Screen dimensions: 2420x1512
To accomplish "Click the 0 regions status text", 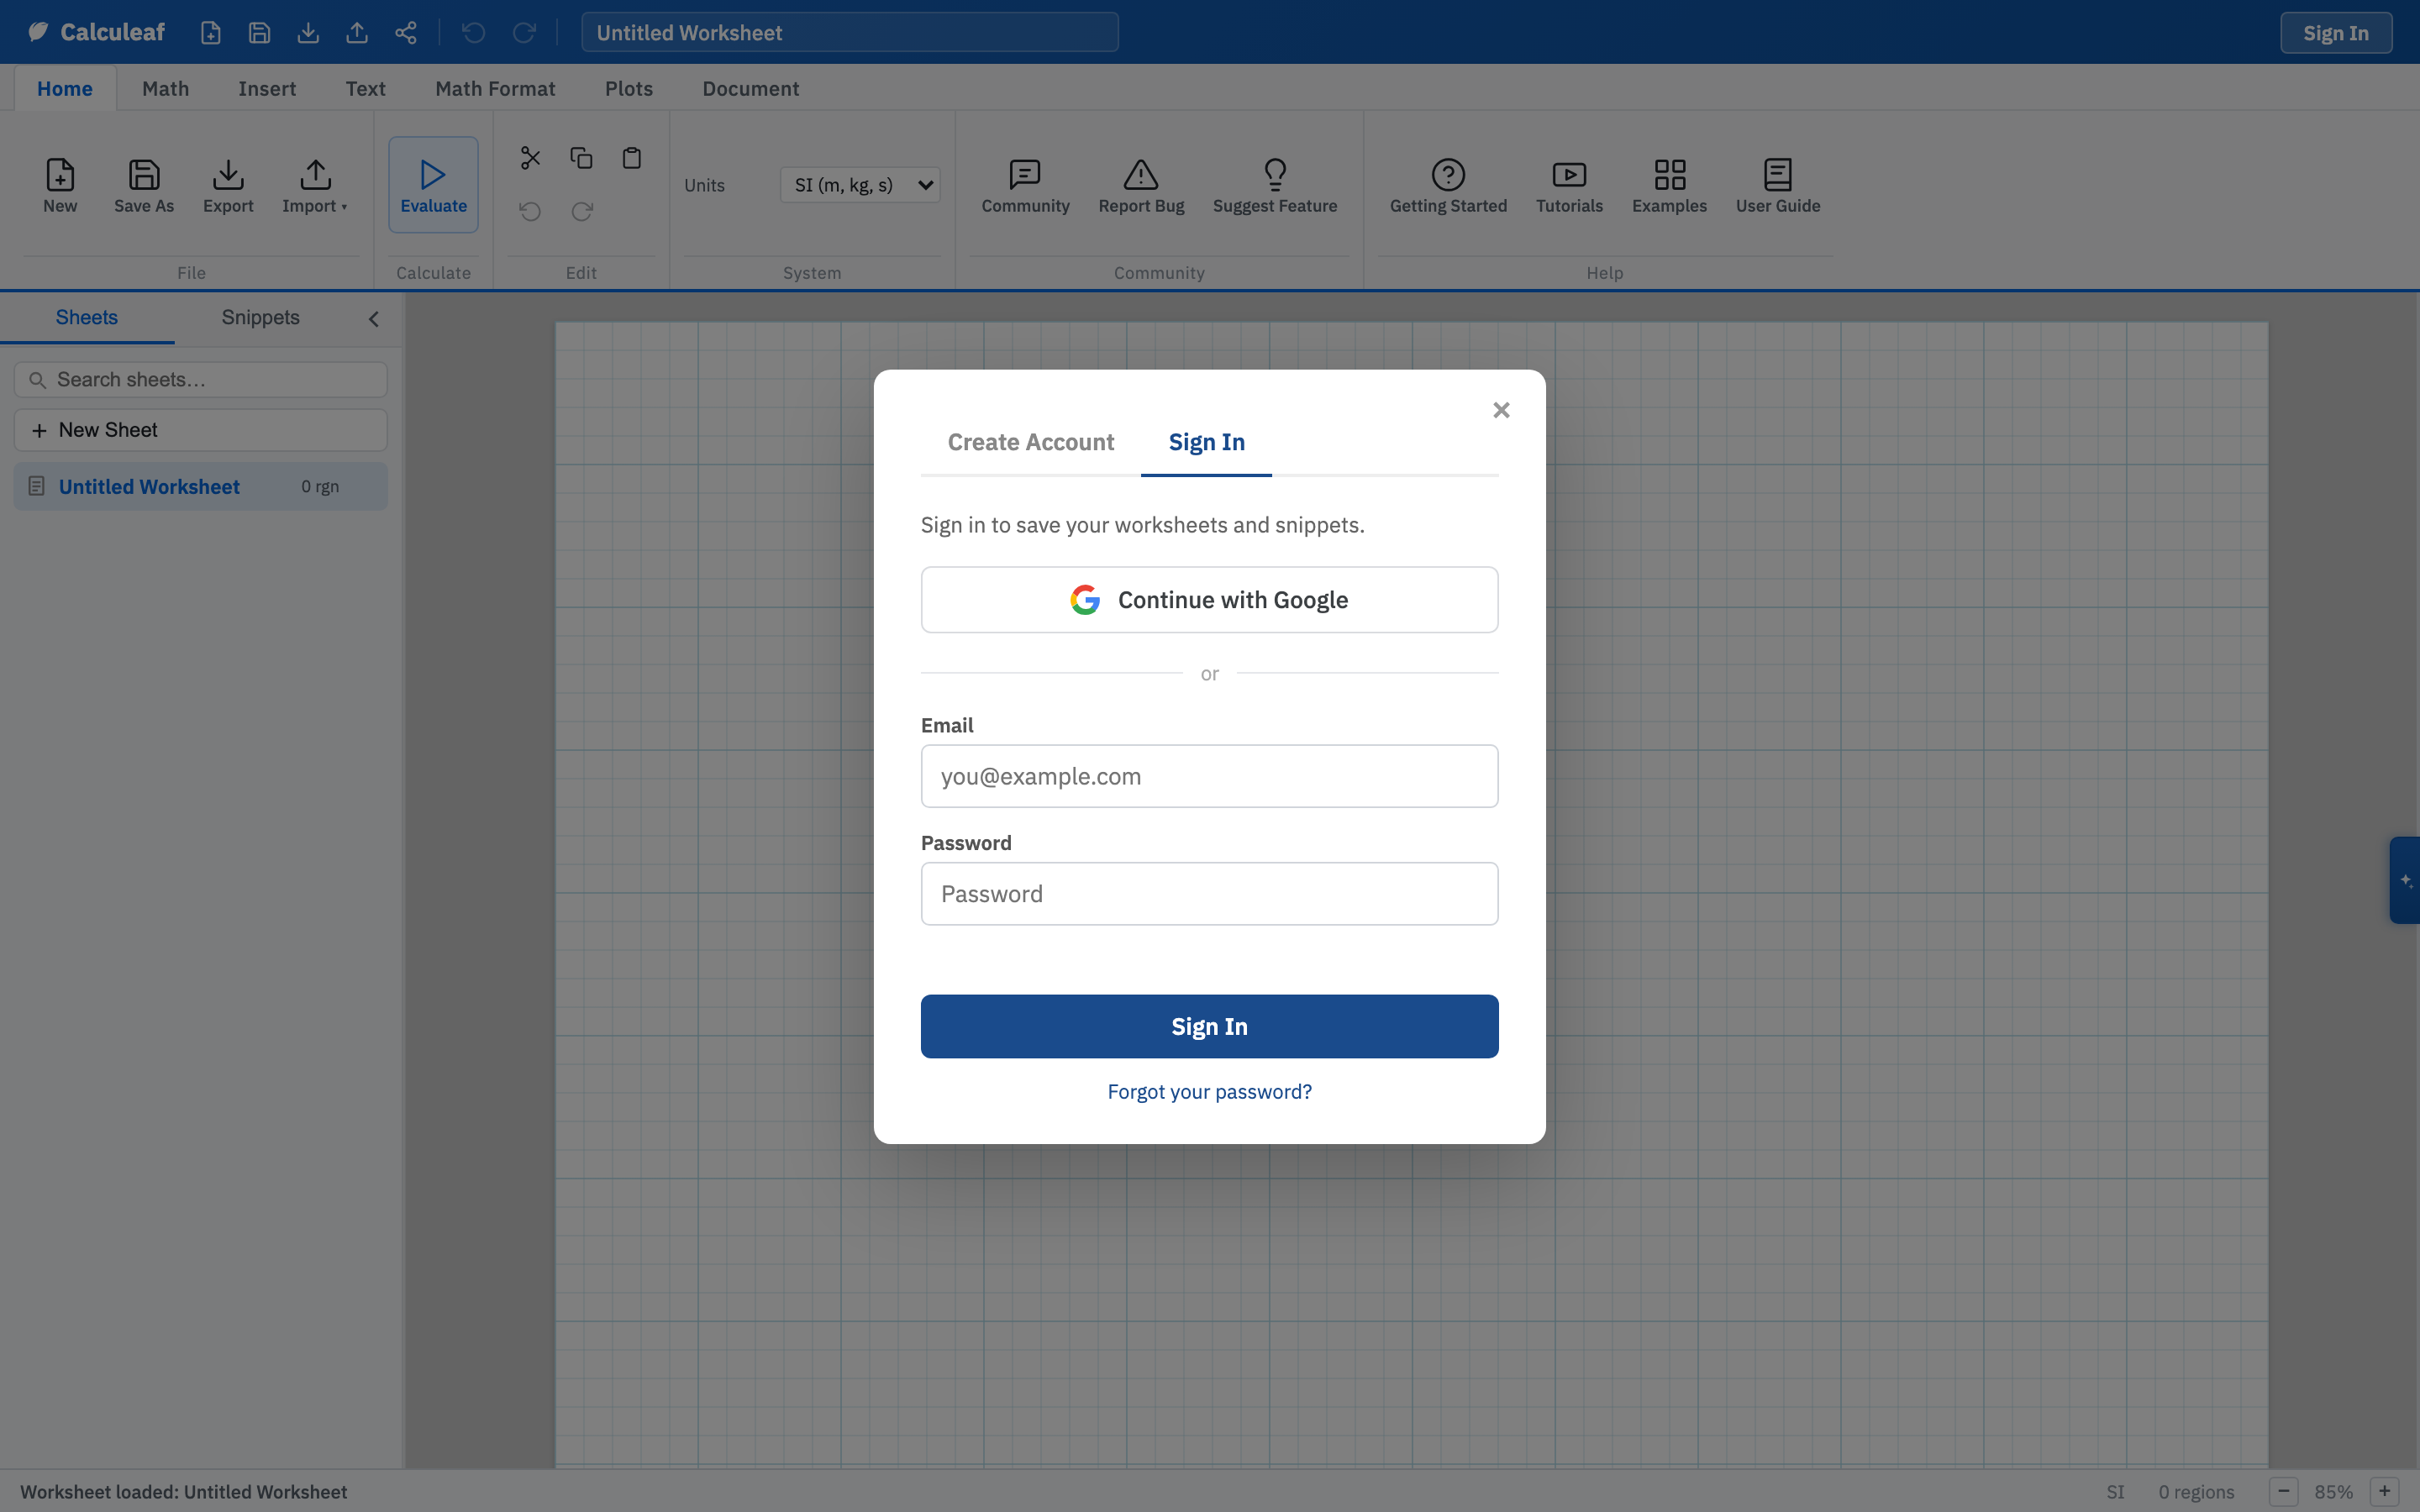I will tap(2196, 1492).
